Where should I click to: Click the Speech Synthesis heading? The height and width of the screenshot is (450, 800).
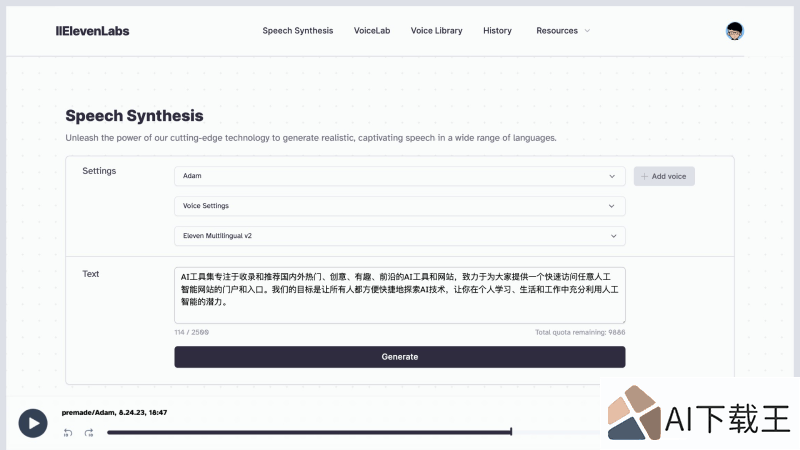[x=134, y=116]
